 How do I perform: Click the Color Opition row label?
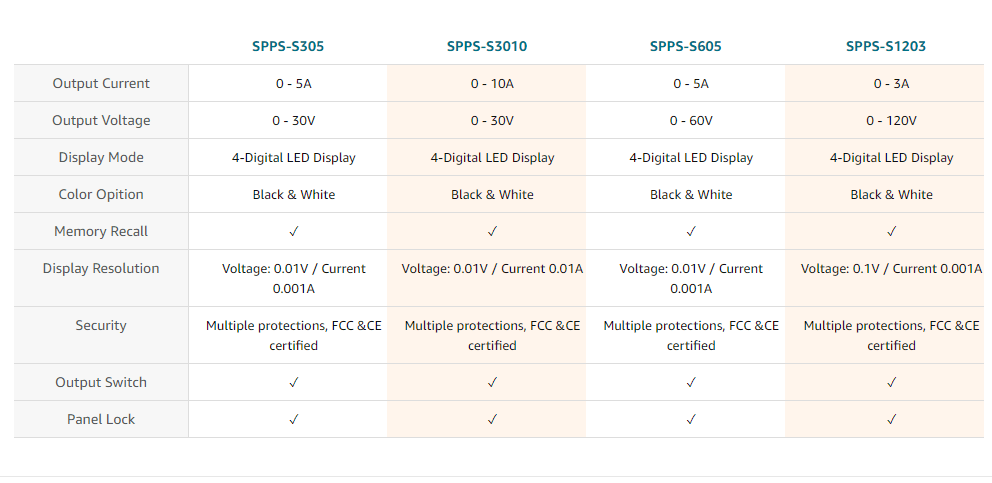pyautogui.click(x=101, y=194)
